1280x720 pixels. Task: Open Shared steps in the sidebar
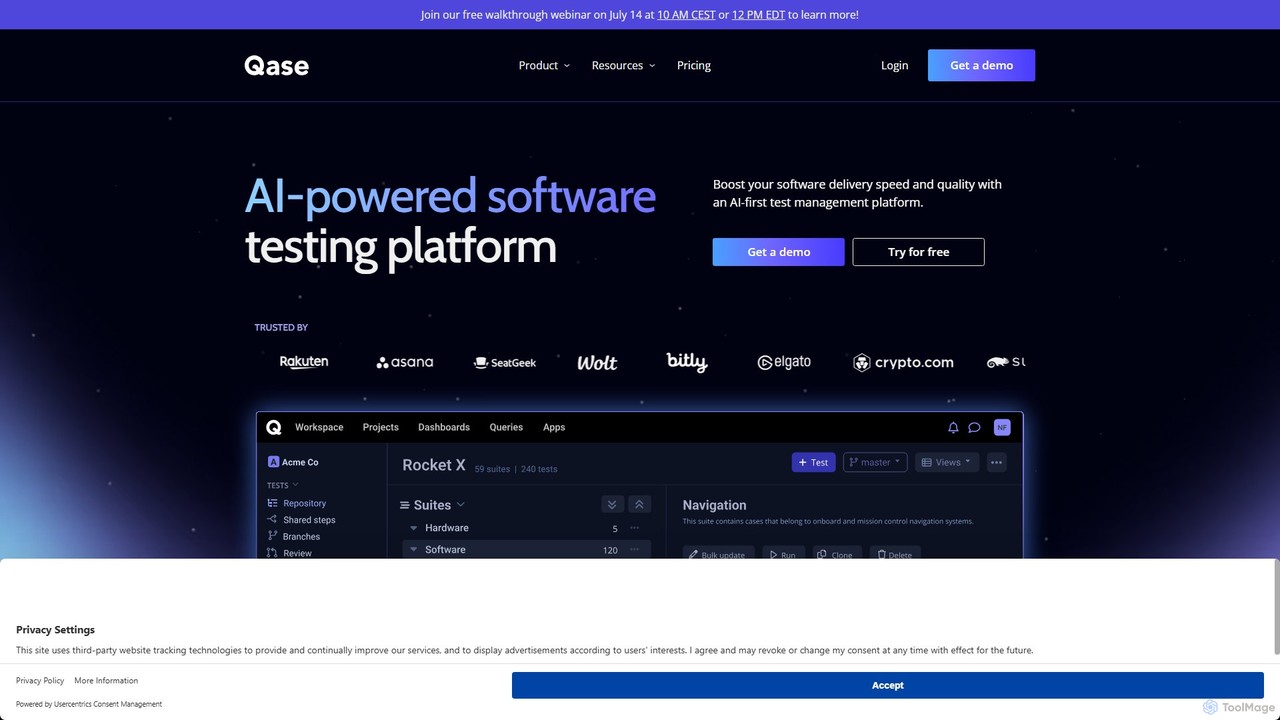[301, 520]
